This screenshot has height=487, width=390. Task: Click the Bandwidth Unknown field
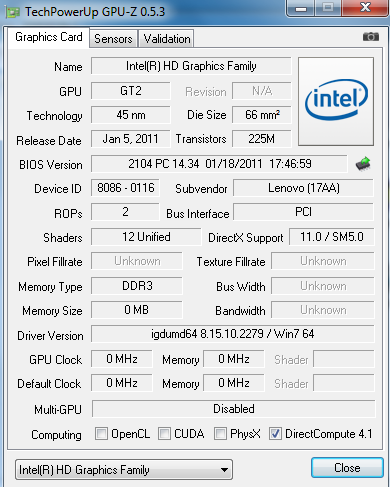[x=323, y=310]
